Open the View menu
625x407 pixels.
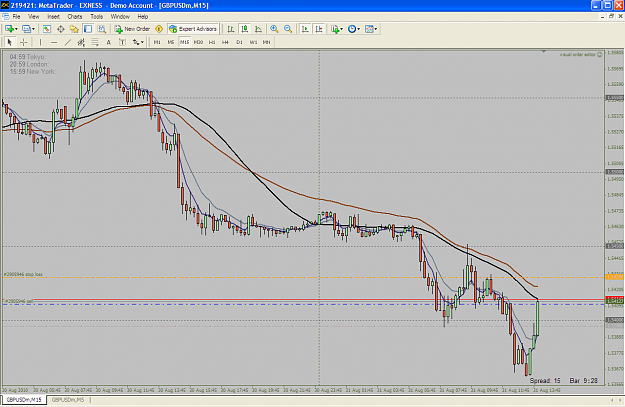33,16
